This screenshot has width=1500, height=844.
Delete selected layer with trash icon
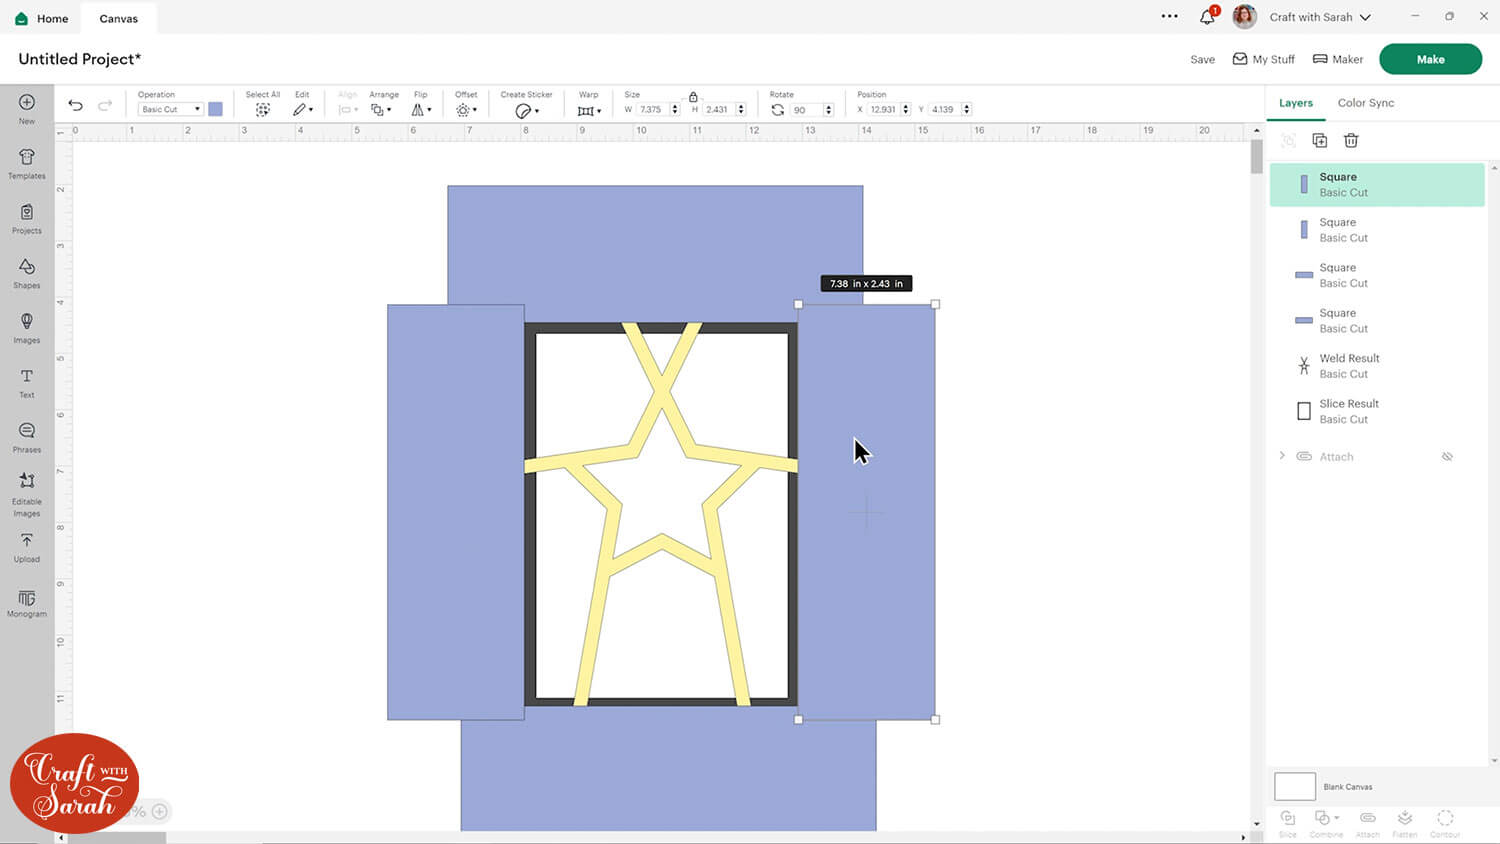point(1351,141)
